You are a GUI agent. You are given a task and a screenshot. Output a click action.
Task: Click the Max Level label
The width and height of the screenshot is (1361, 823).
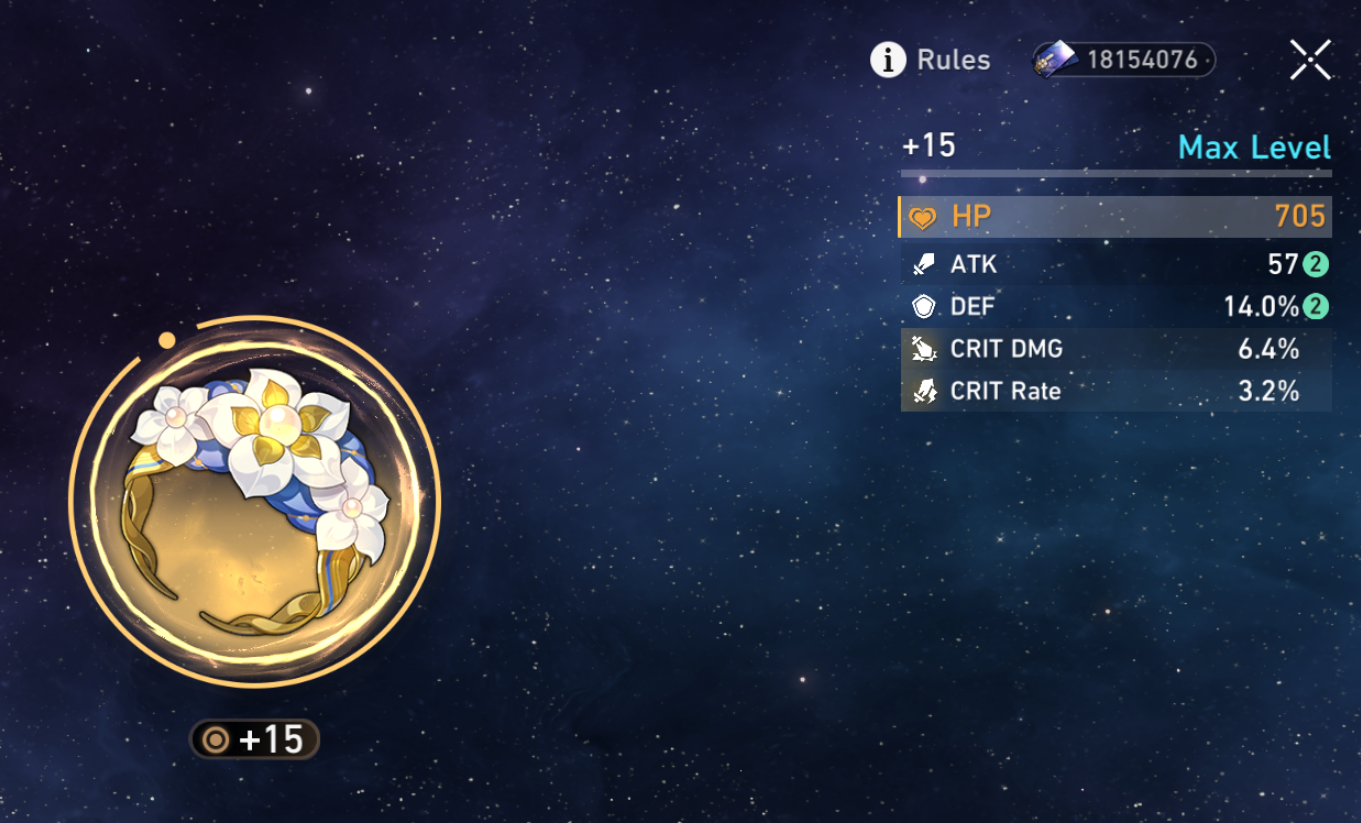tap(1254, 148)
